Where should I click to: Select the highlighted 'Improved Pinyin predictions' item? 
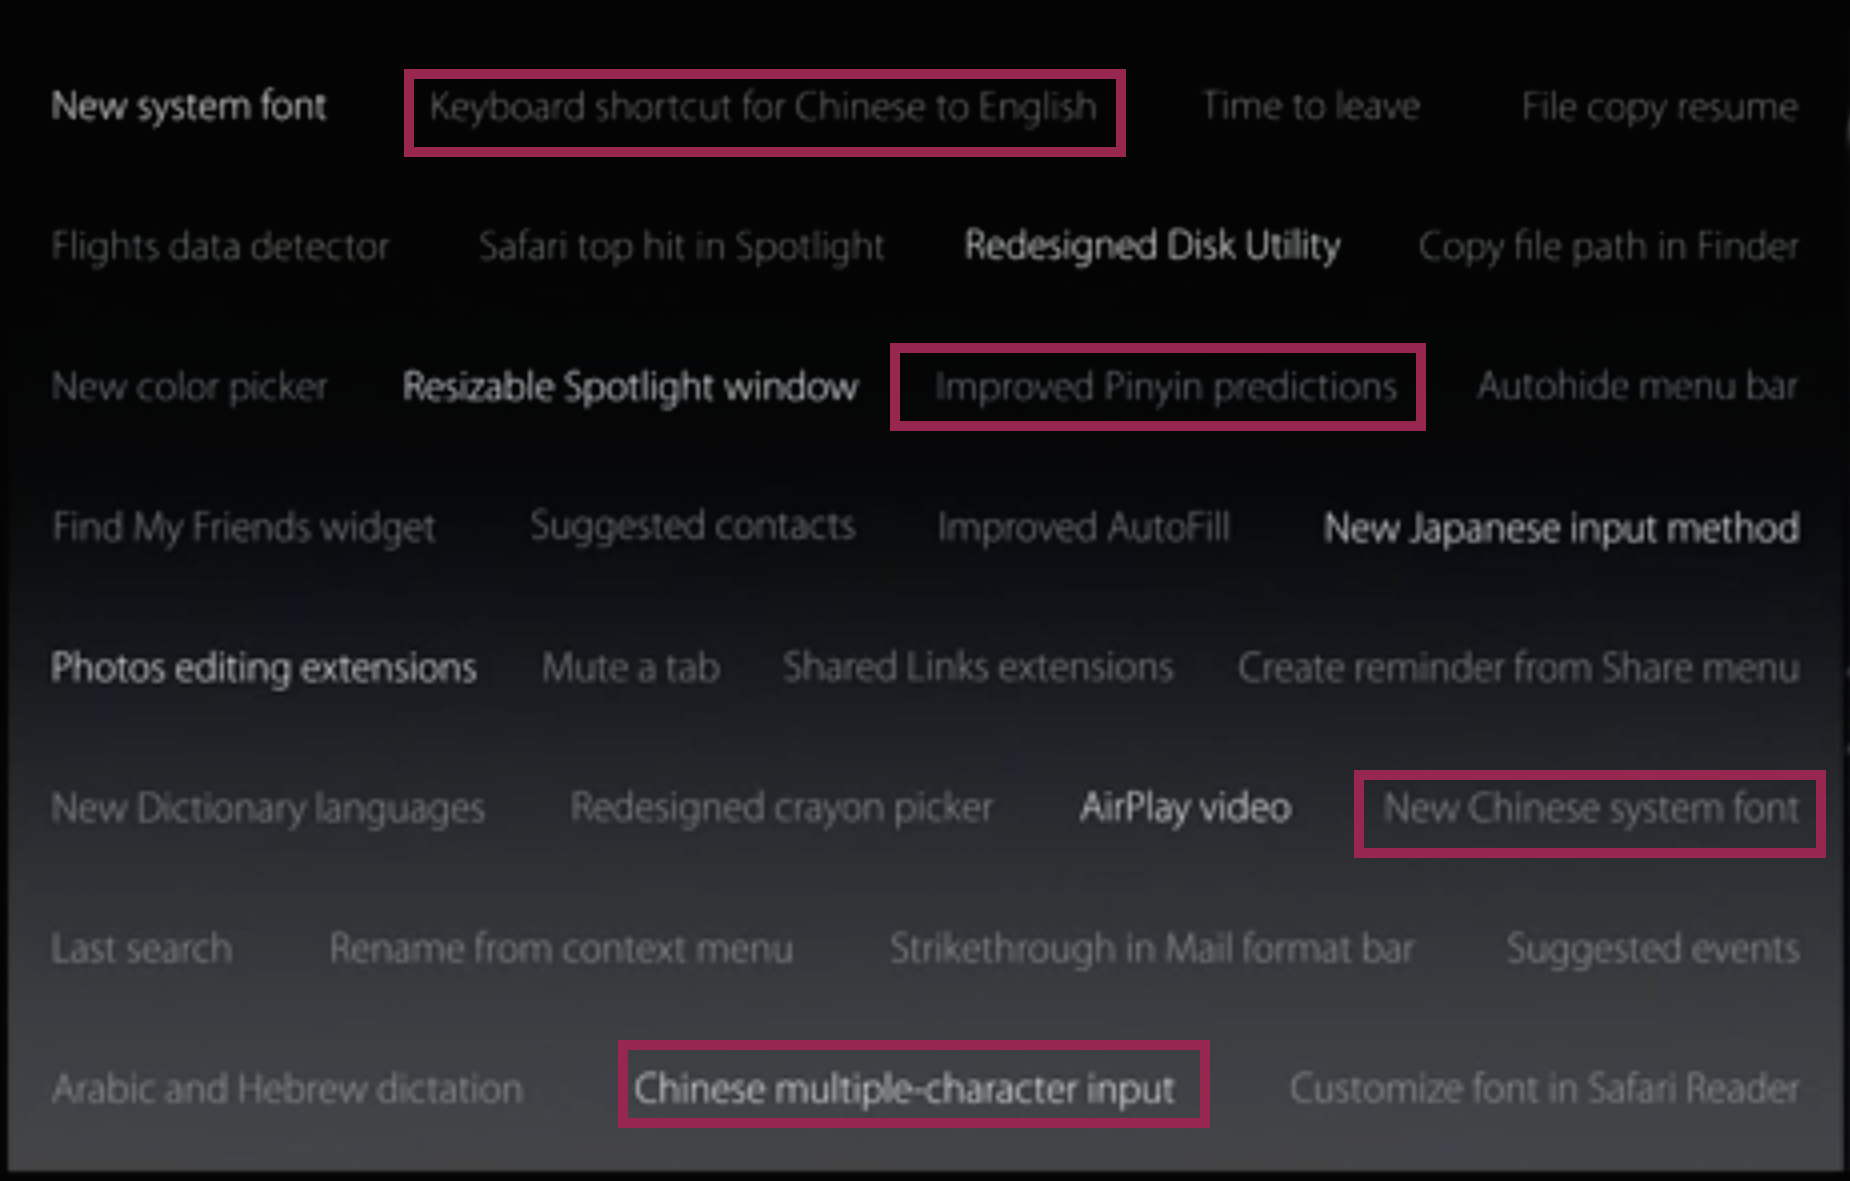click(1165, 387)
